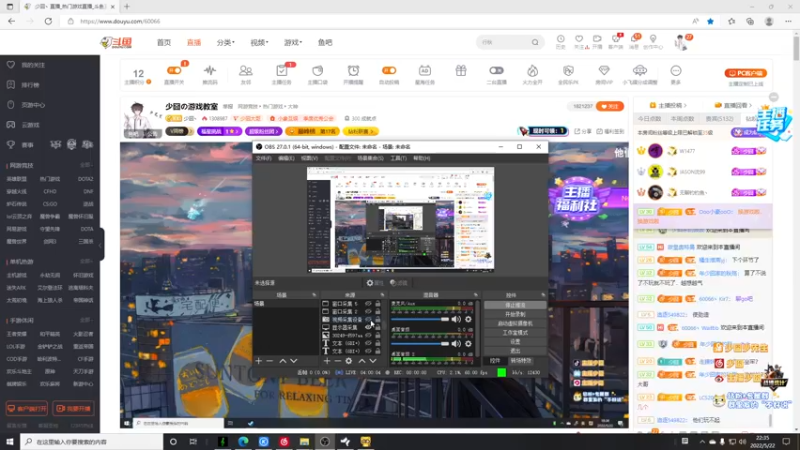This screenshot has height=450, width=800.
Task: Open 排行榜 in left sidebar
Action: click(x=30, y=85)
